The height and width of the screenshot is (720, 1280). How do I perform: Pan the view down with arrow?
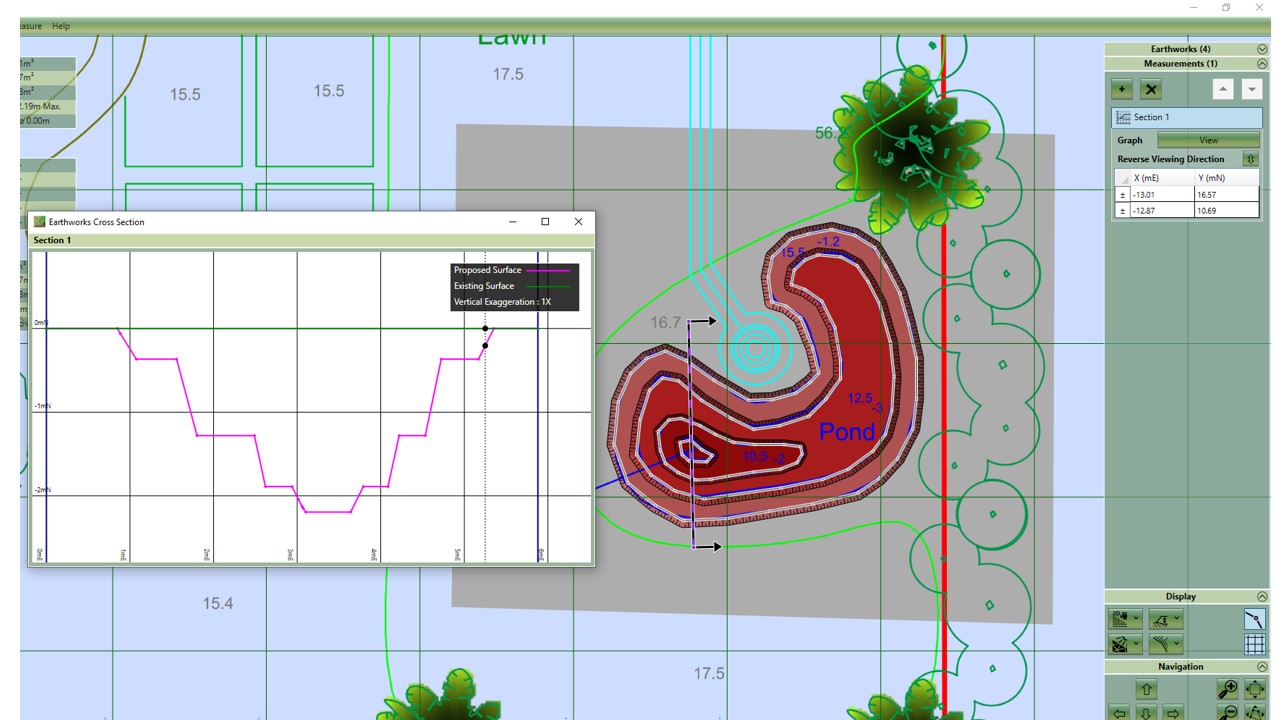(1146, 713)
